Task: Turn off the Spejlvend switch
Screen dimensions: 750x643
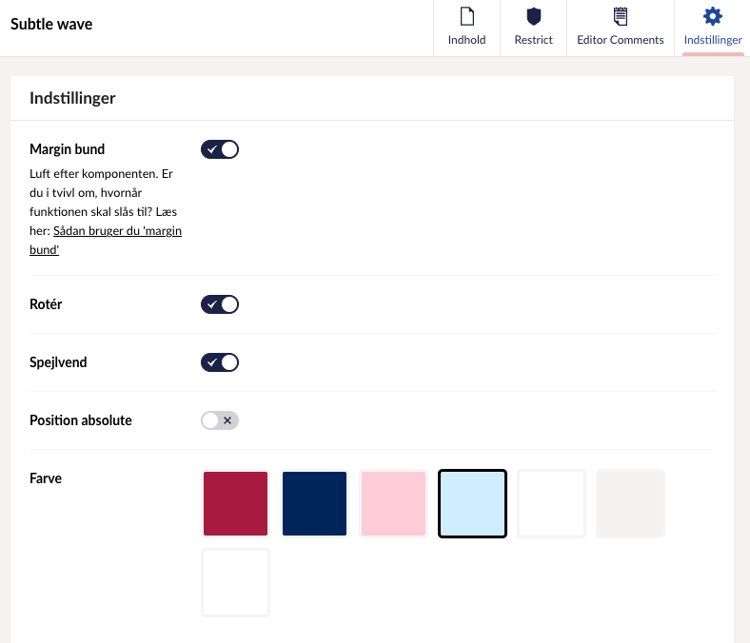Action: 220,362
